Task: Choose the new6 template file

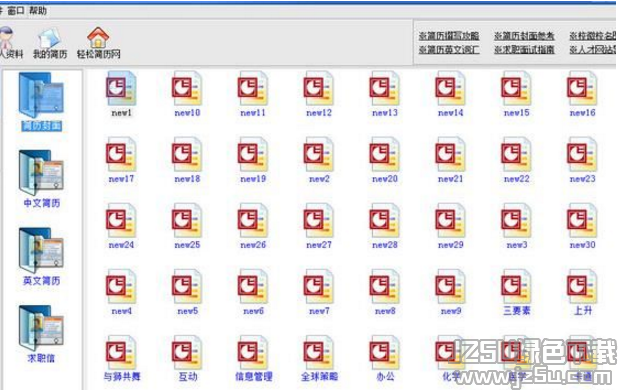Action: click(253, 293)
